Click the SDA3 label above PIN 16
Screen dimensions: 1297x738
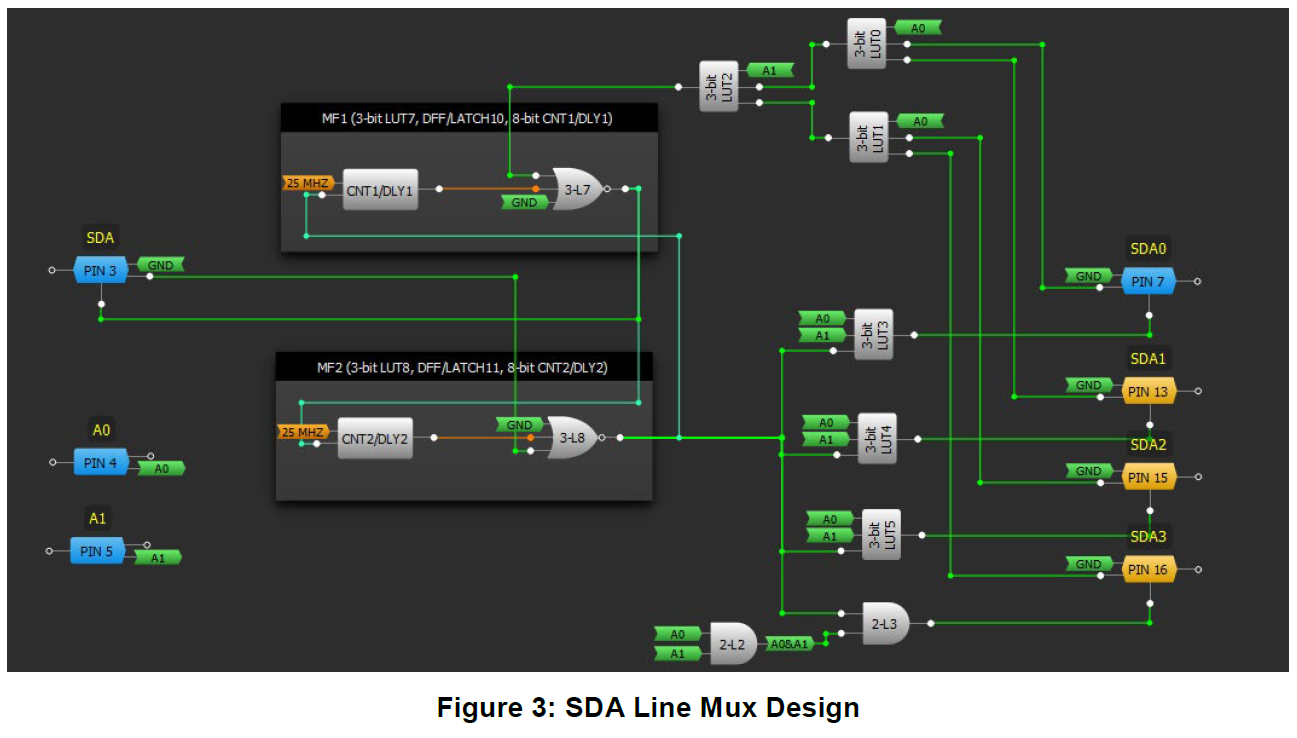pyautogui.click(x=1148, y=537)
